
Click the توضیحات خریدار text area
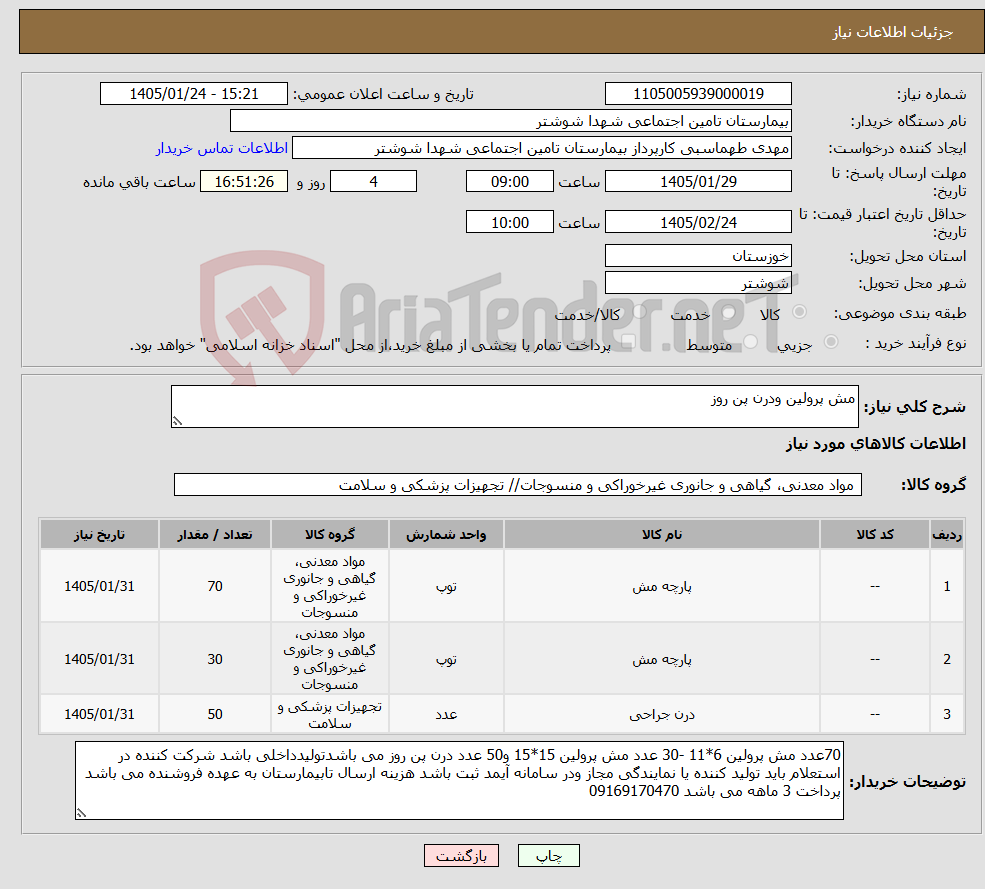click(459, 780)
